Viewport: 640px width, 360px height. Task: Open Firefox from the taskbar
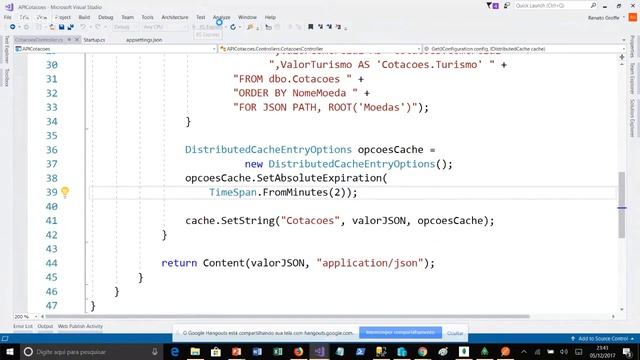298,351
